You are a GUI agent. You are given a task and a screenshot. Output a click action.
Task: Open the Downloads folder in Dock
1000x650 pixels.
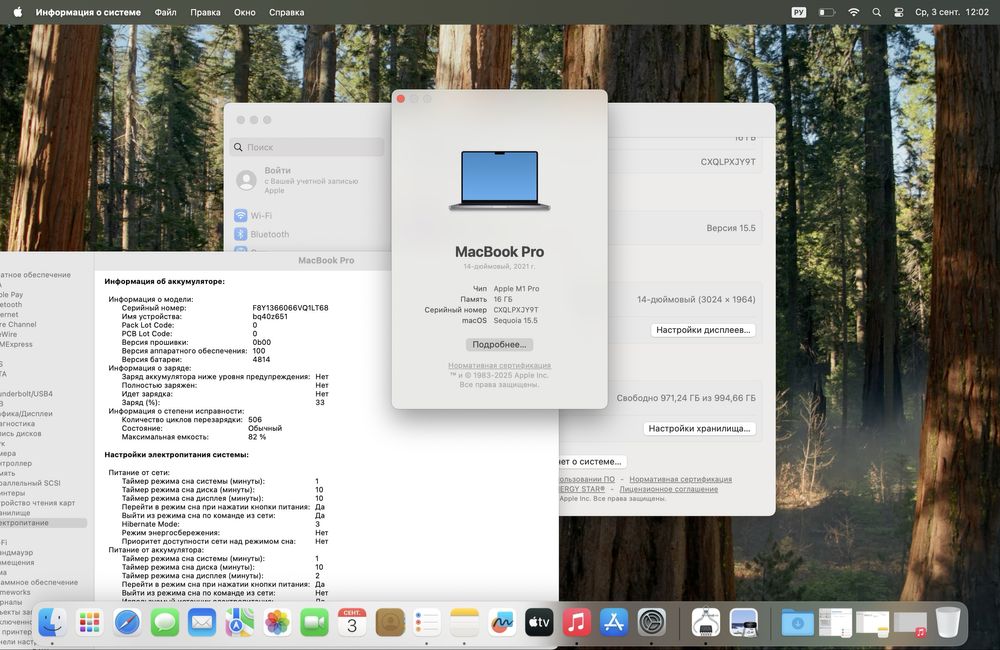797,622
